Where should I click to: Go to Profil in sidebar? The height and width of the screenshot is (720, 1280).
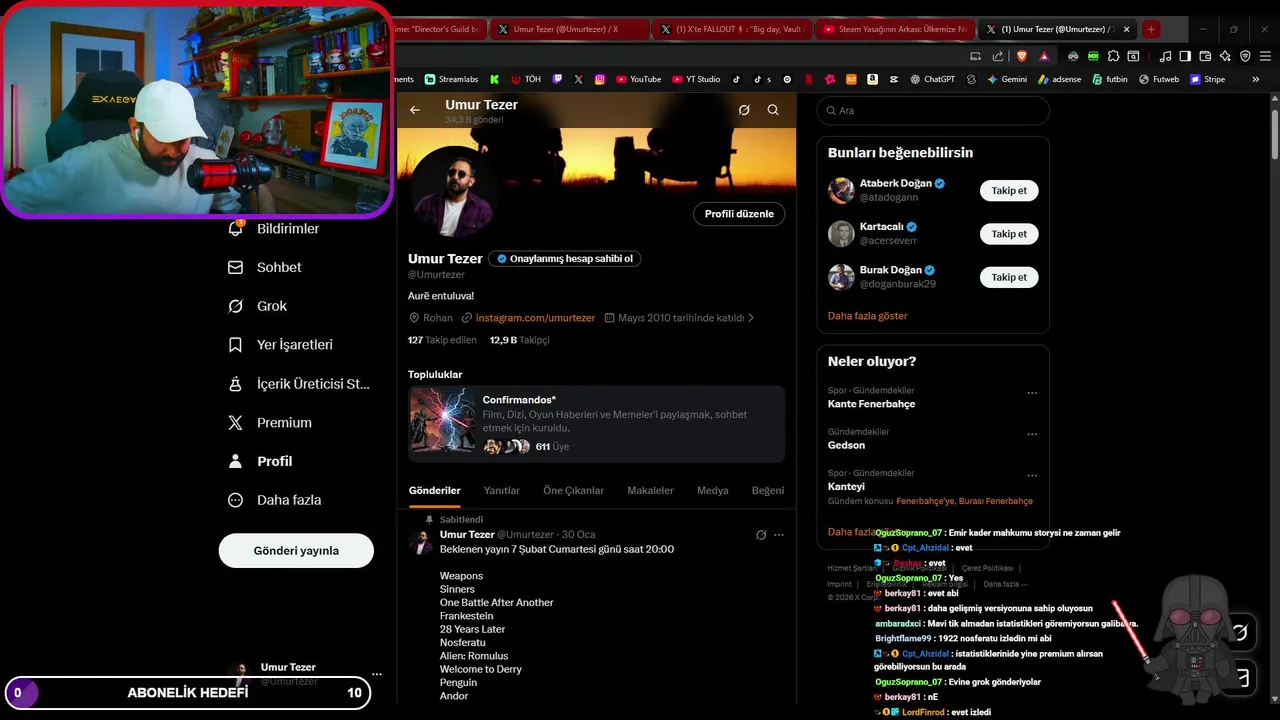click(x=261, y=461)
